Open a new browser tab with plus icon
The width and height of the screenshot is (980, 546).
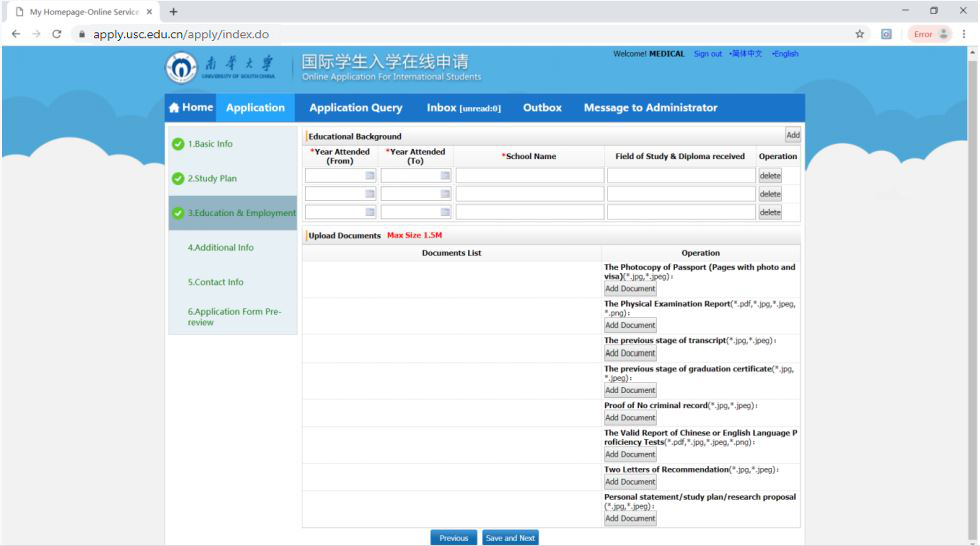pos(173,12)
